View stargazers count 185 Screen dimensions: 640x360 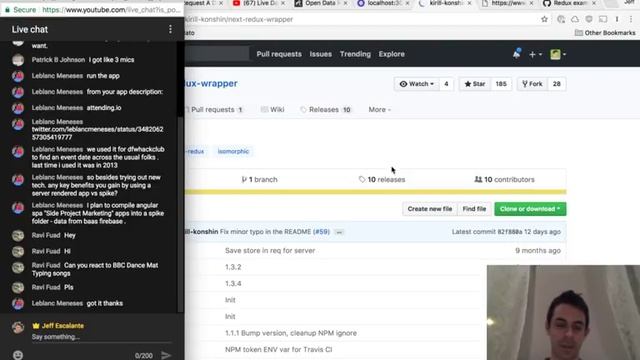pos(501,84)
